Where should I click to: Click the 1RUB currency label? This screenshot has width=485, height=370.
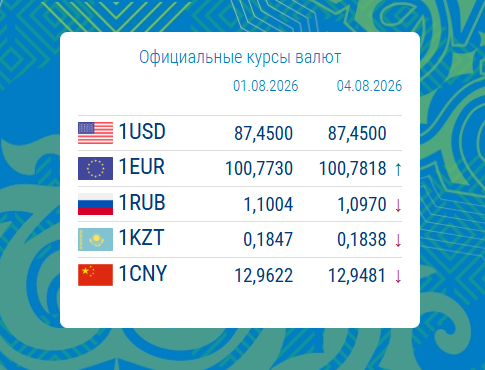click(142, 202)
